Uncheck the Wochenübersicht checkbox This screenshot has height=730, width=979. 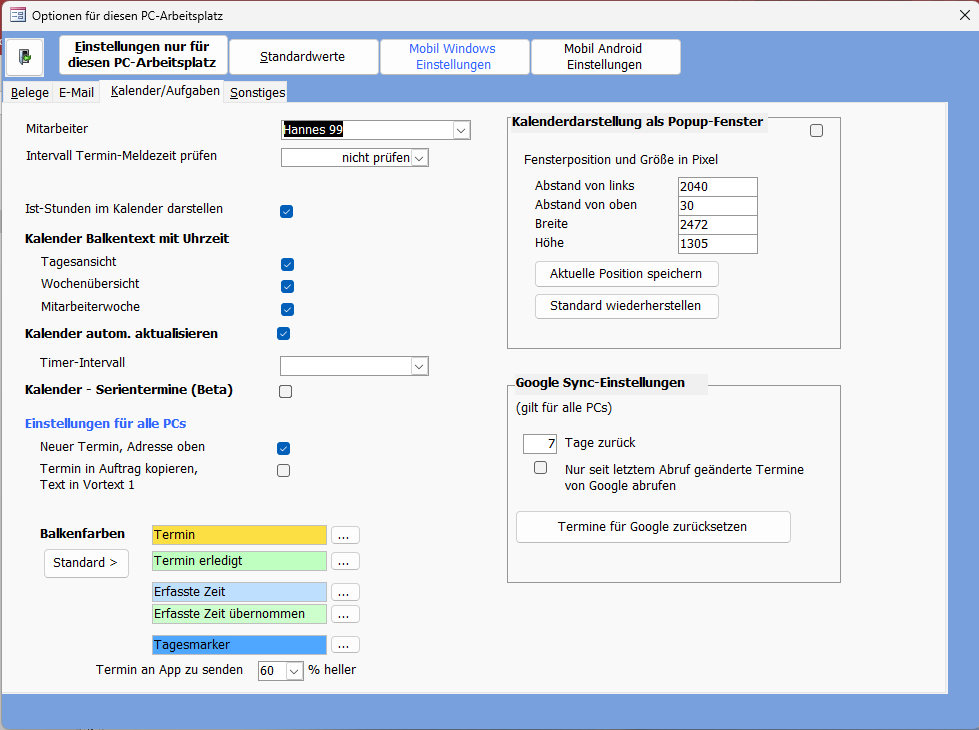[x=287, y=286]
